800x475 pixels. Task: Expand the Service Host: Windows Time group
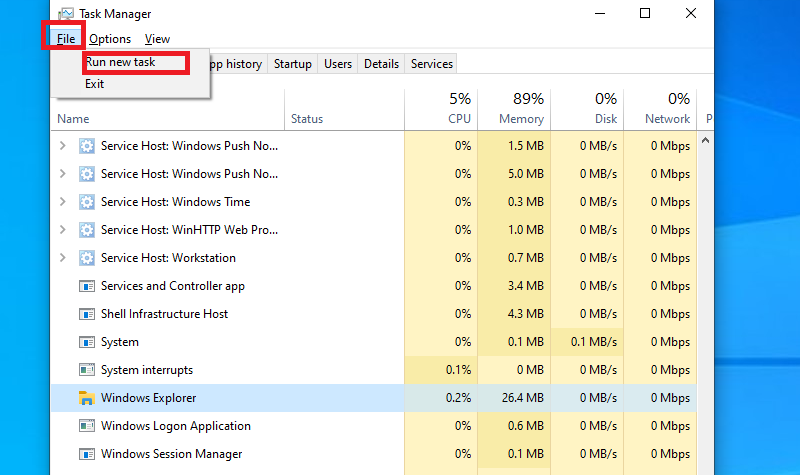[63, 202]
